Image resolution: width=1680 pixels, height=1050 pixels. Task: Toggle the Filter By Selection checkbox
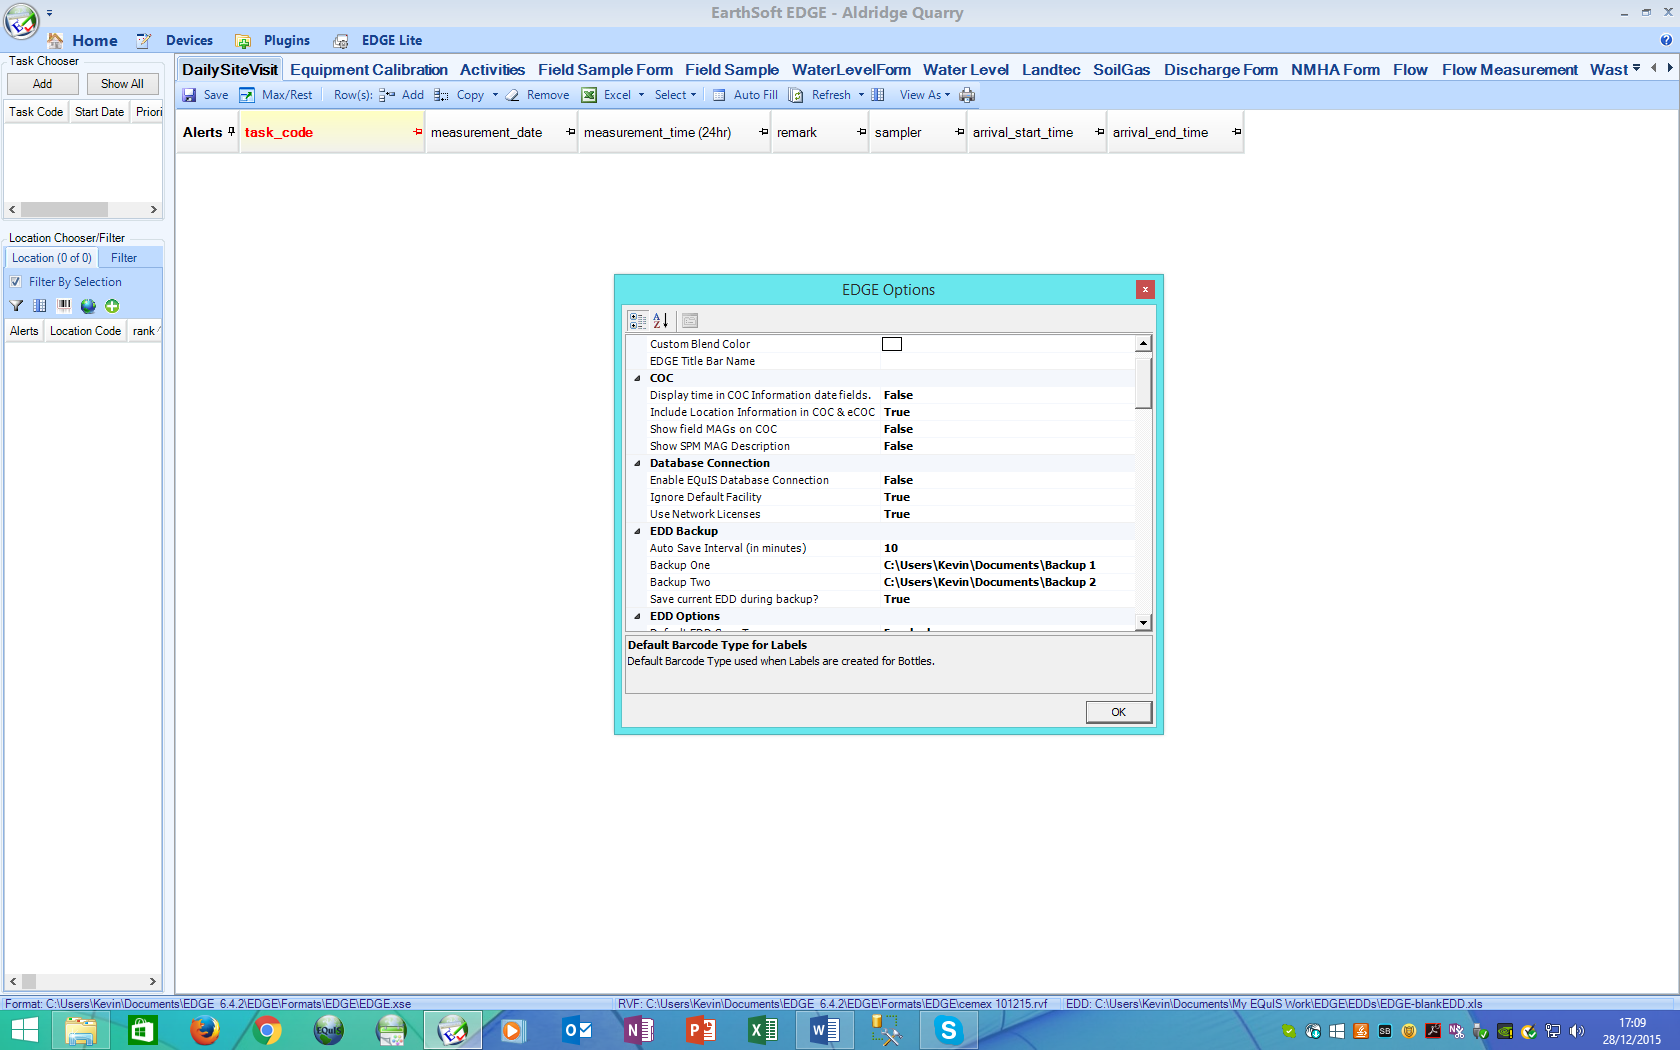[x=15, y=282]
